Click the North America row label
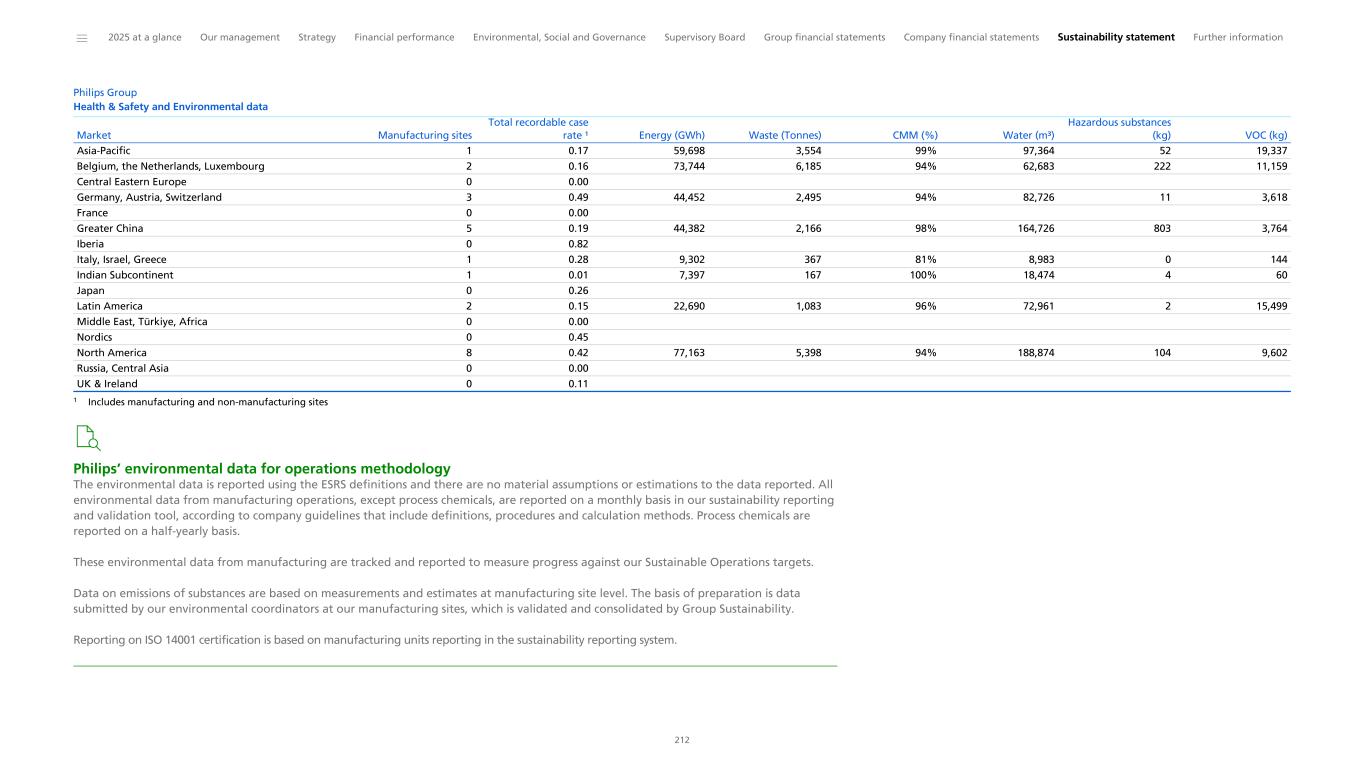This screenshot has width=1365, height=771. tap(111, 352)
